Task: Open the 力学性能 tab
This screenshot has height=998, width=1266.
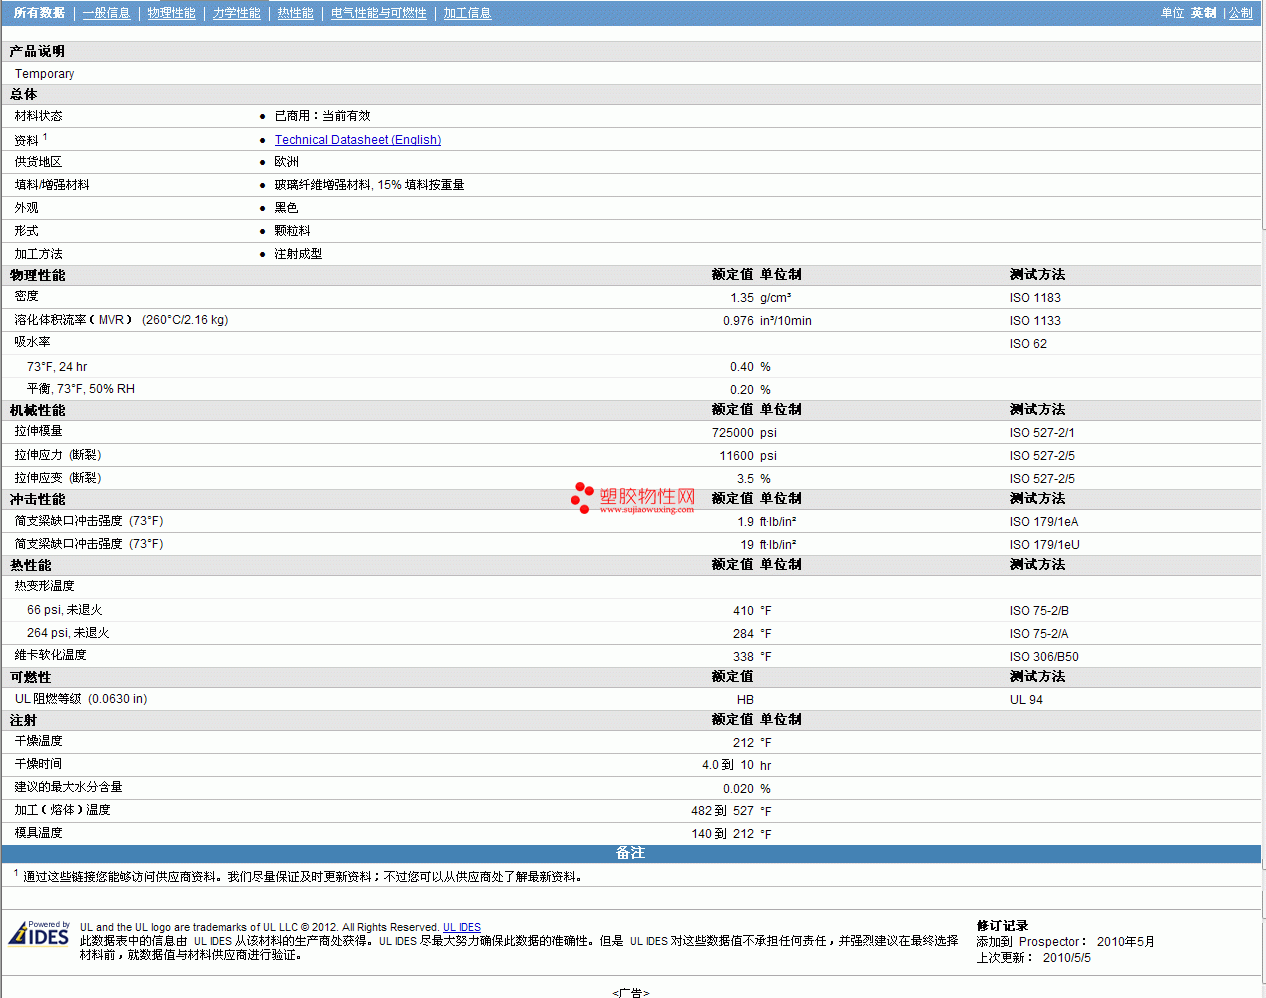Action: tap(237, 13)
